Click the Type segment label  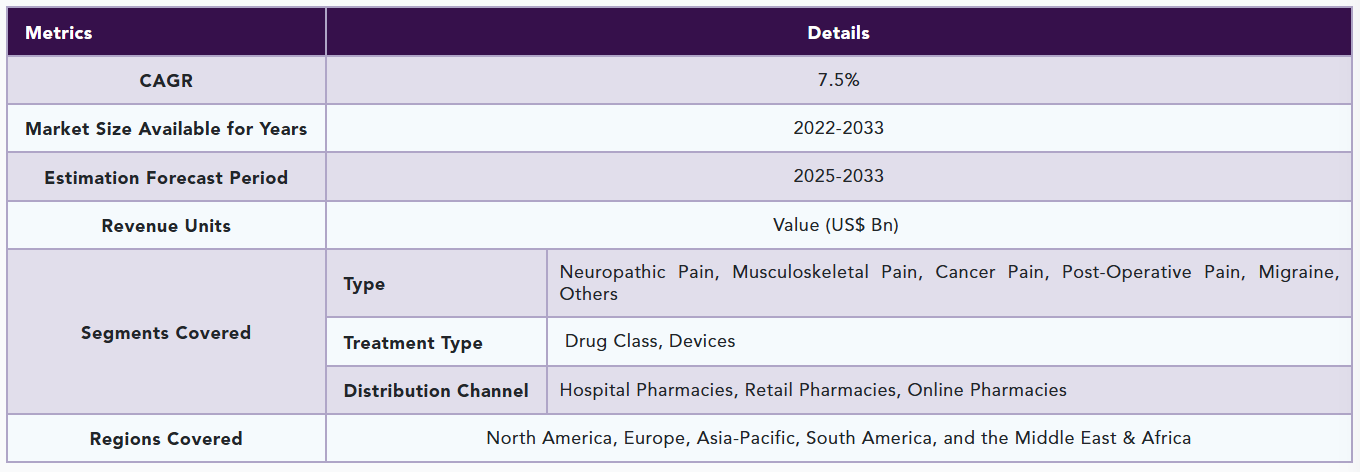[364, 284]
